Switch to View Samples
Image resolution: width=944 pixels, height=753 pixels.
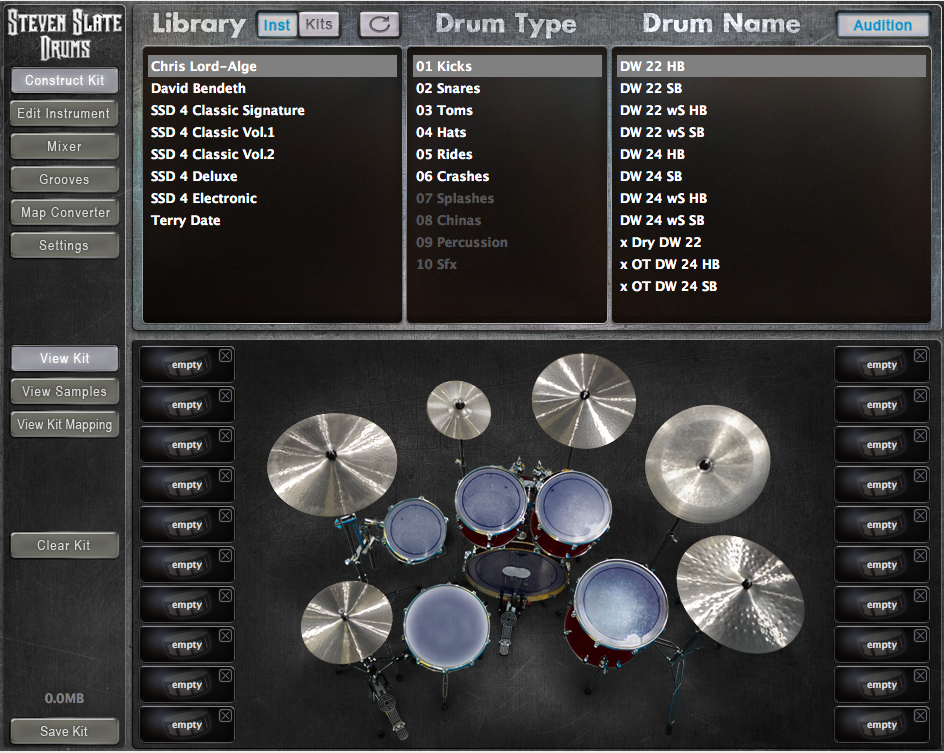pos(64,391)
